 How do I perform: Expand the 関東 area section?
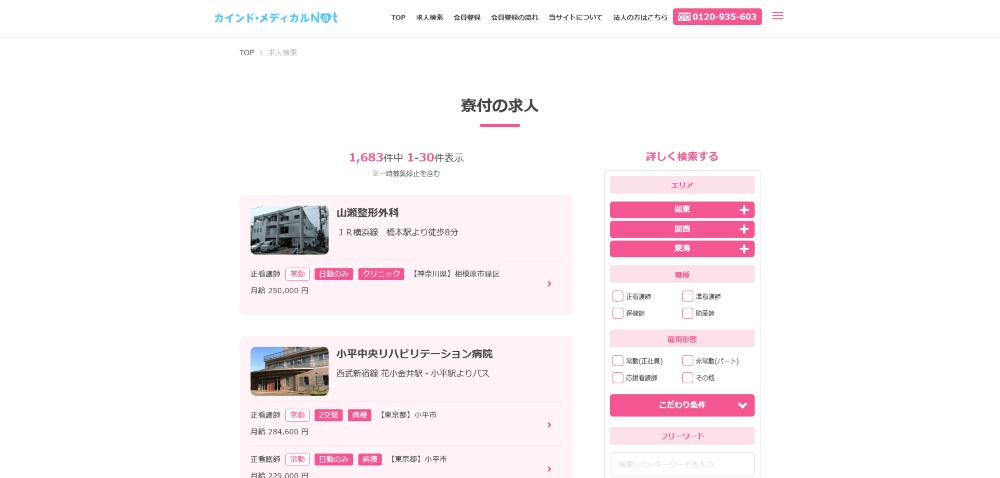coord(682,210)
